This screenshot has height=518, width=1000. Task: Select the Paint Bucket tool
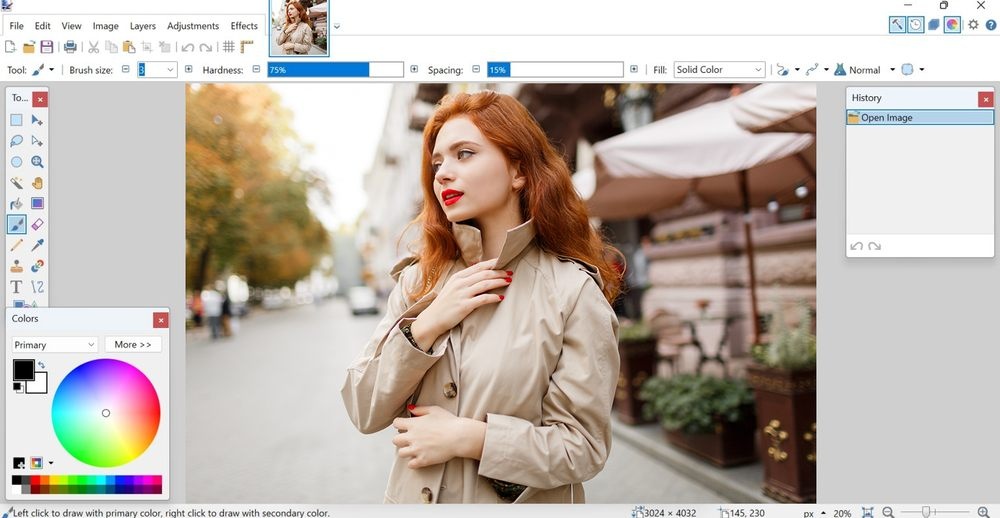[17, 204]
